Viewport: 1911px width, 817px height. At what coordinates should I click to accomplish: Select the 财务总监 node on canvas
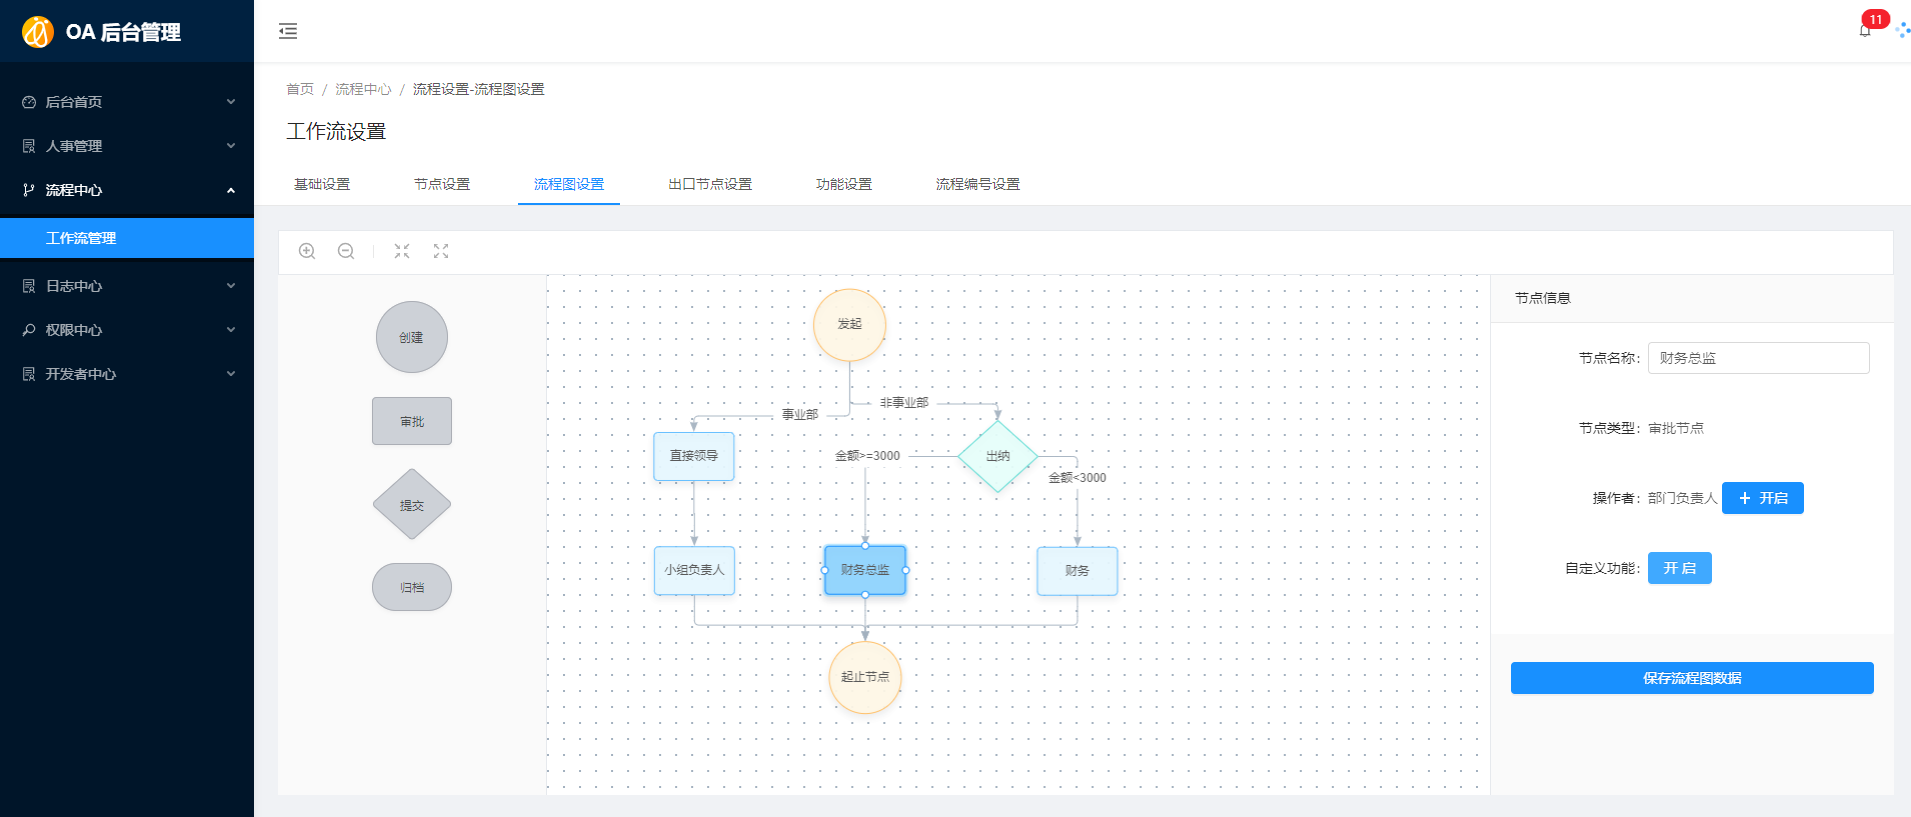point(865,570)
